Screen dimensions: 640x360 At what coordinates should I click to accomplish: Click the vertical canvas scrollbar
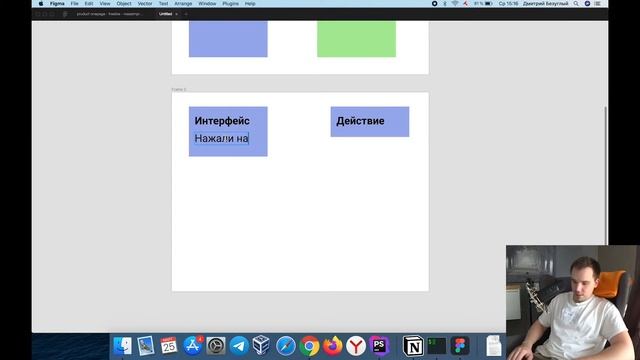click(x=606, y=176)
